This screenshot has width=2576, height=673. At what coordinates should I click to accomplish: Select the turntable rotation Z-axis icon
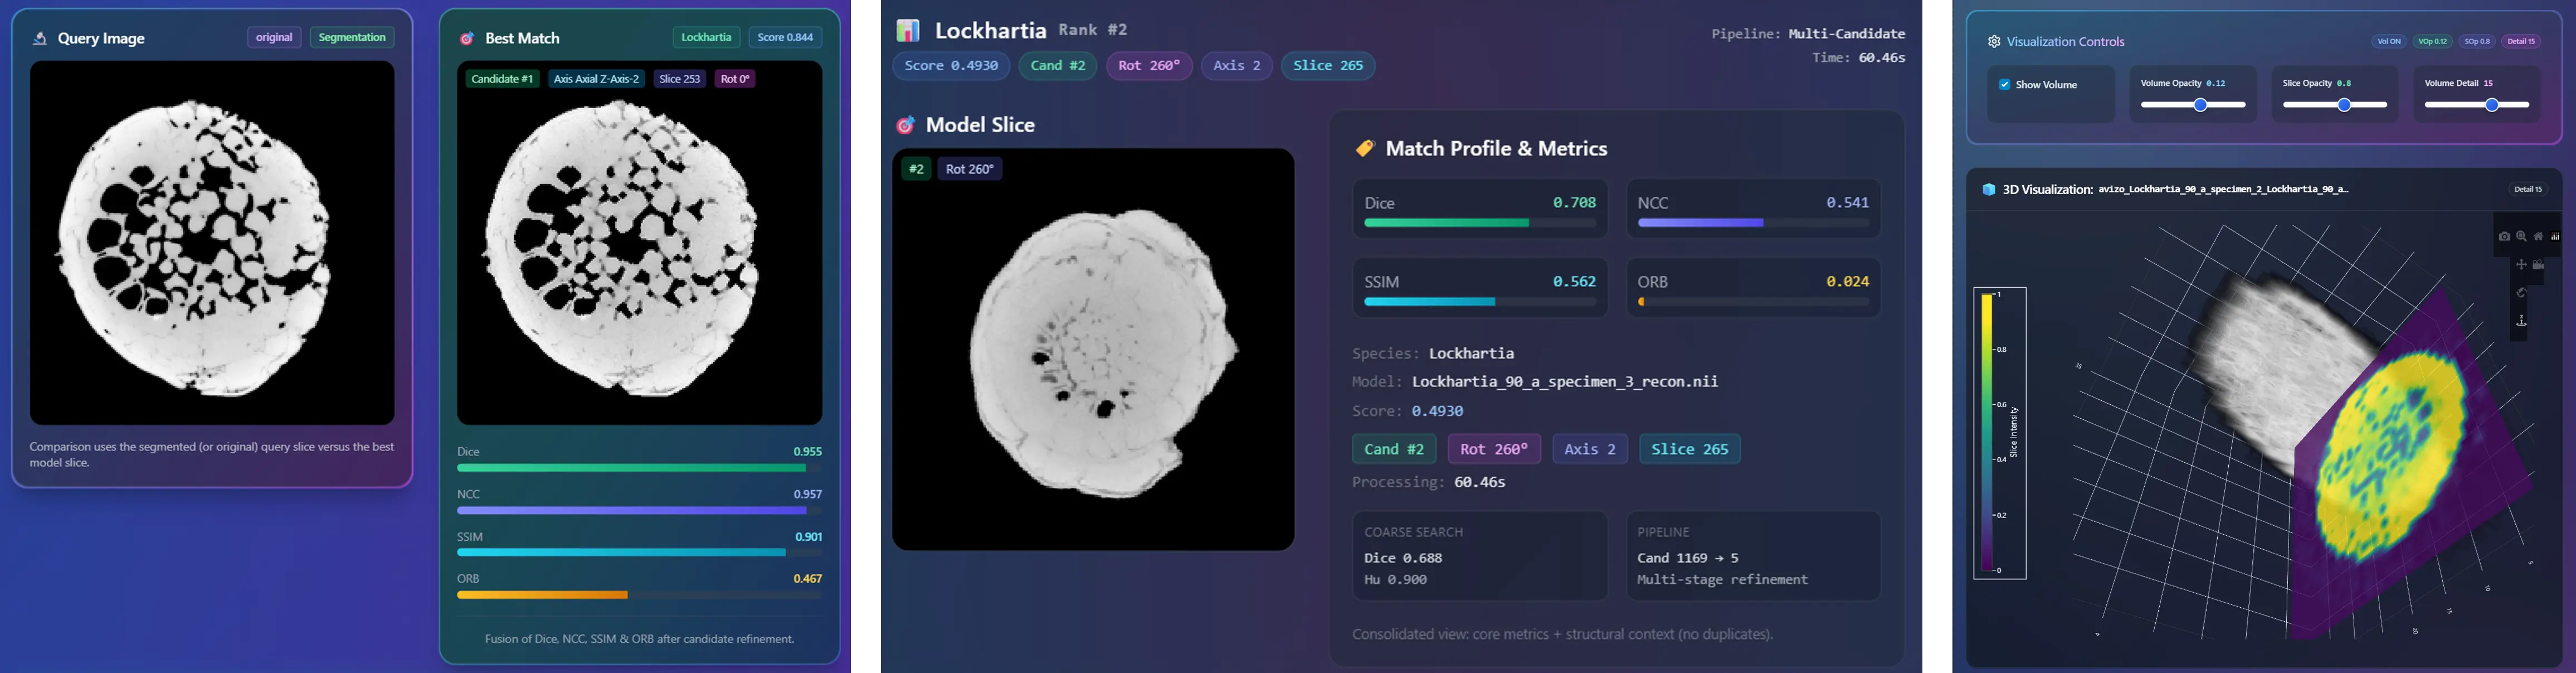[2522, 321]
